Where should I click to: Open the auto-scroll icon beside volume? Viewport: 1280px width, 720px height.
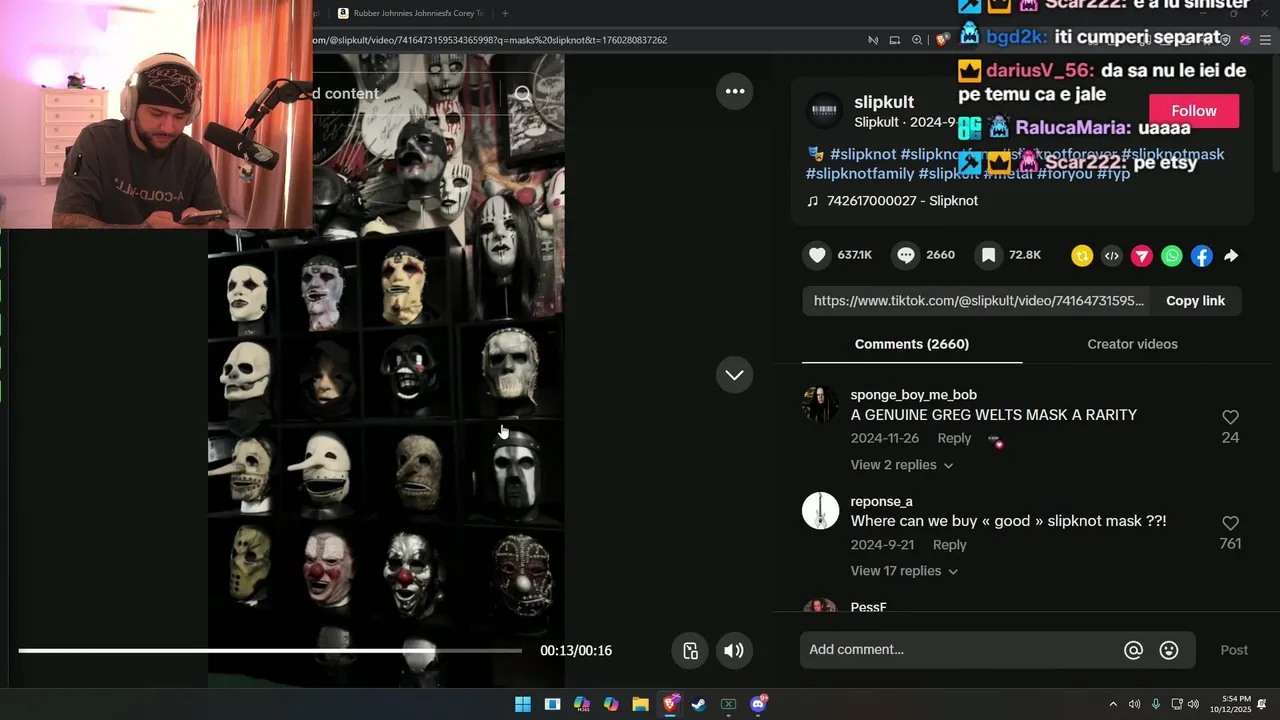(691, 651)
